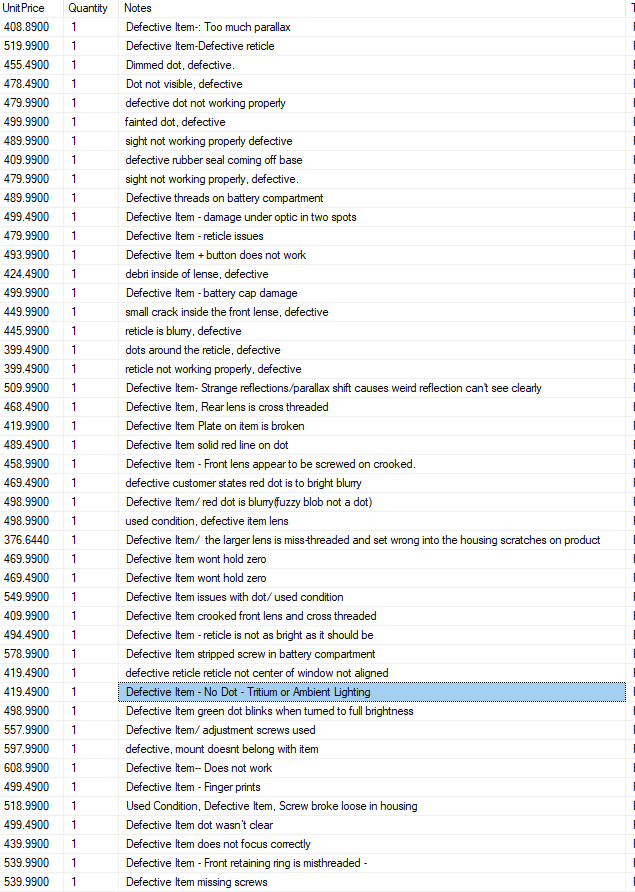Viewport: 635px width, 892px height.
Task: Click 'Rear lens is cross threaded' note
Action: pyautogui.click(x=372, y=407)
